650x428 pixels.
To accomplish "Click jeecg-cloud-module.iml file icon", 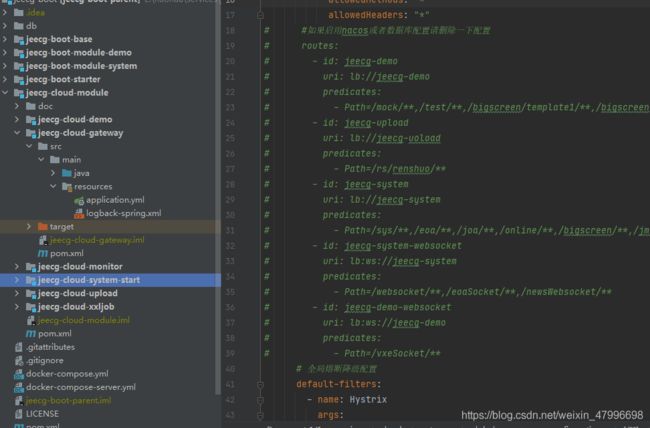I will point(31,320).
